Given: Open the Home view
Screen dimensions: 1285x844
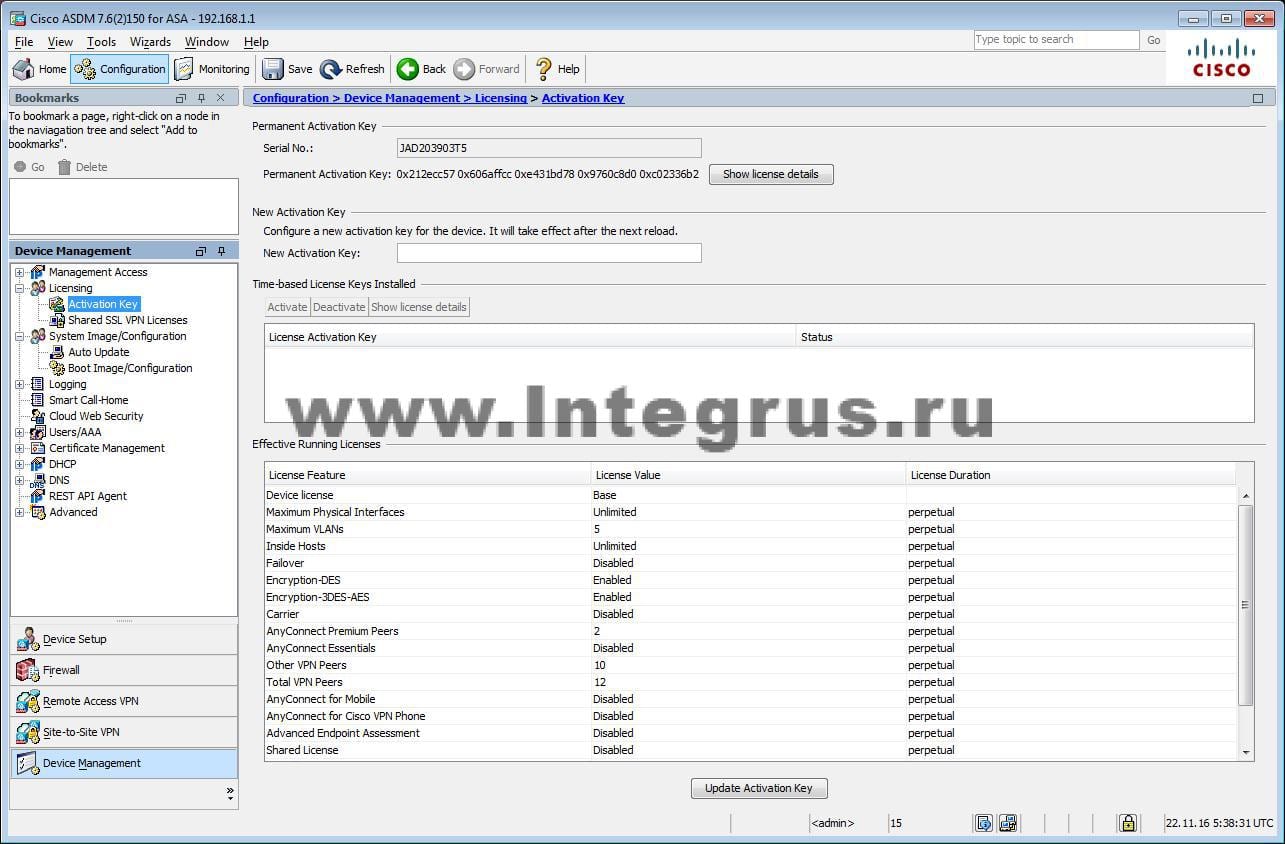Looking at the screenshot, I should [39, 69].
